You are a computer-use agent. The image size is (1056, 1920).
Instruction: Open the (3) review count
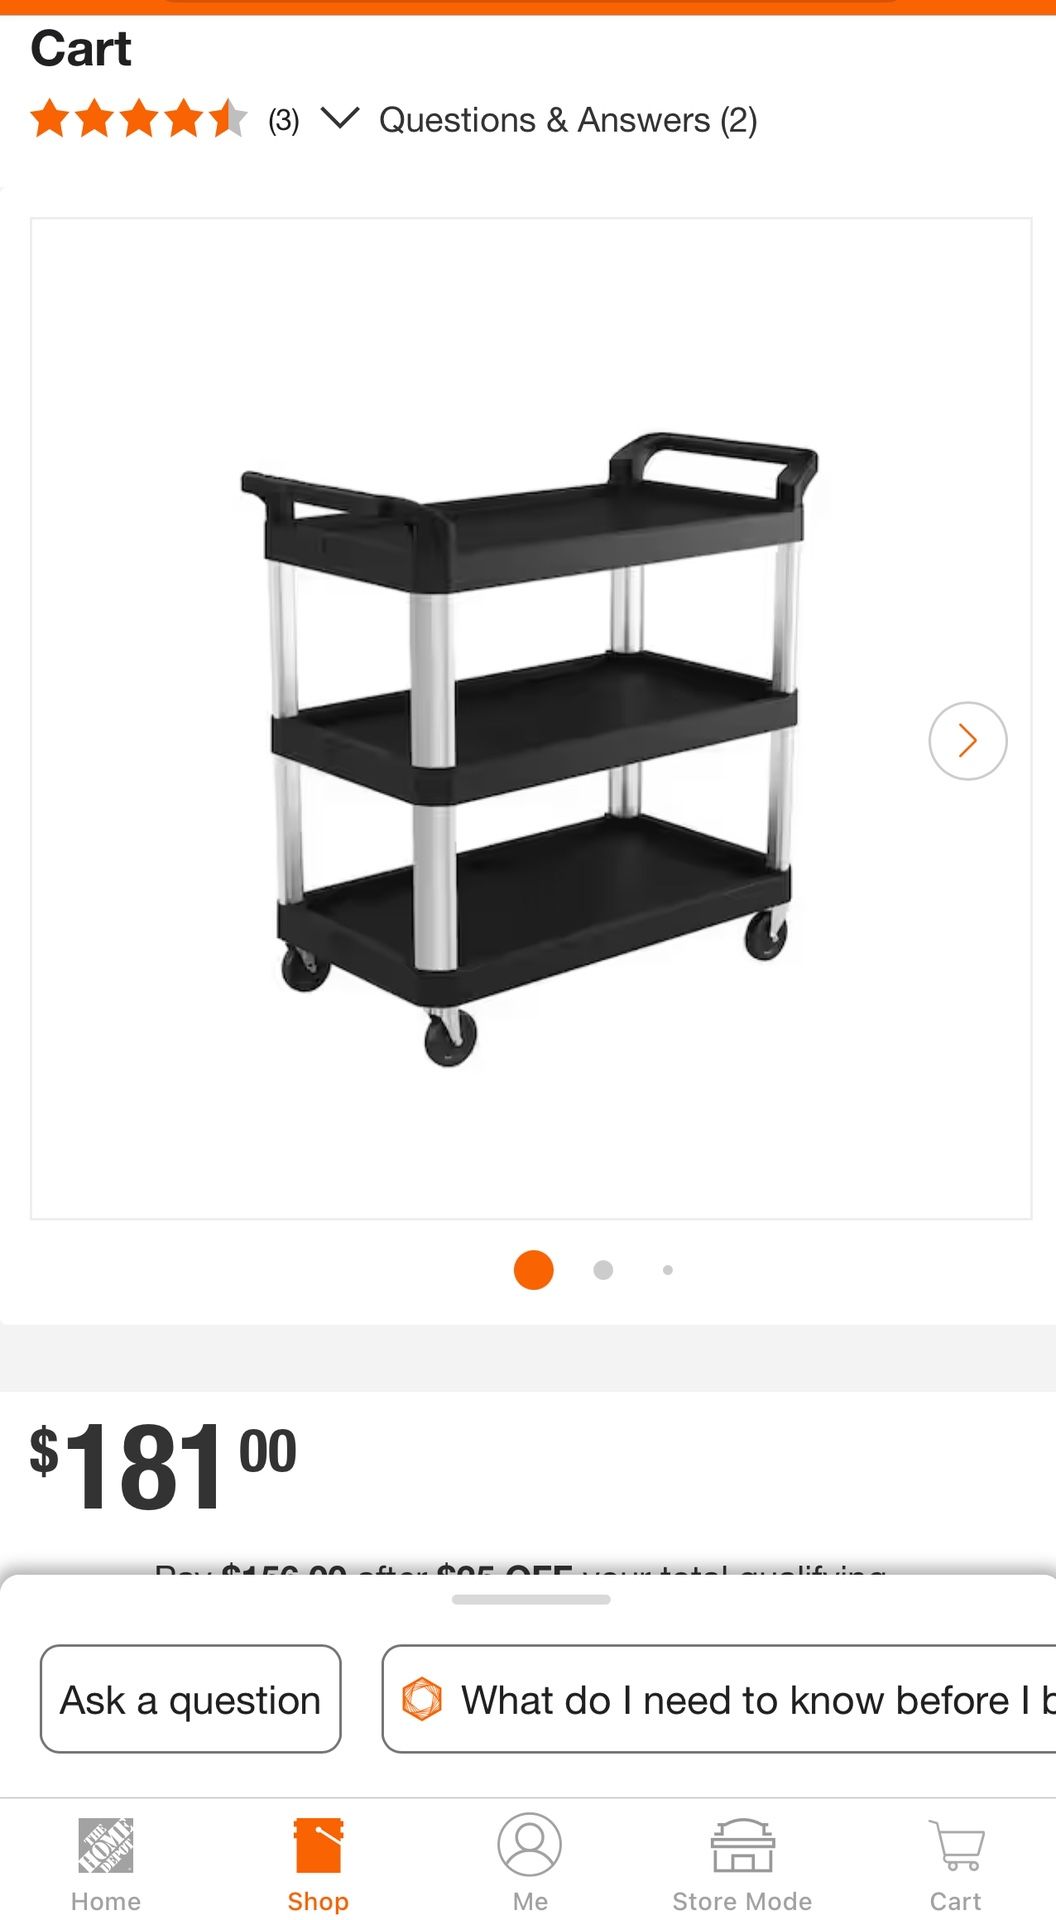click(284, 121)
